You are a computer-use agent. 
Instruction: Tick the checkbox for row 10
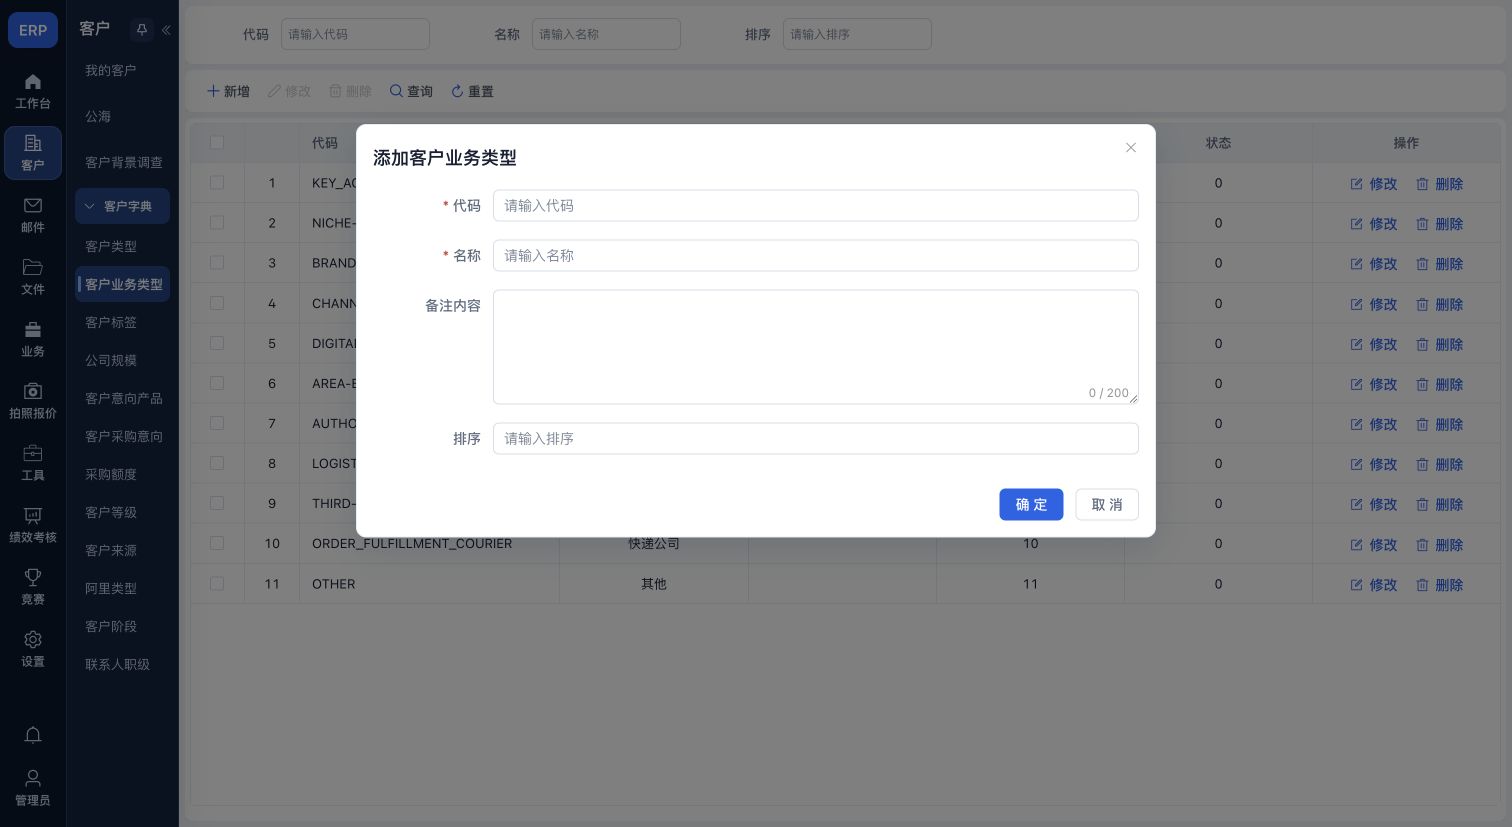[217, 543]
